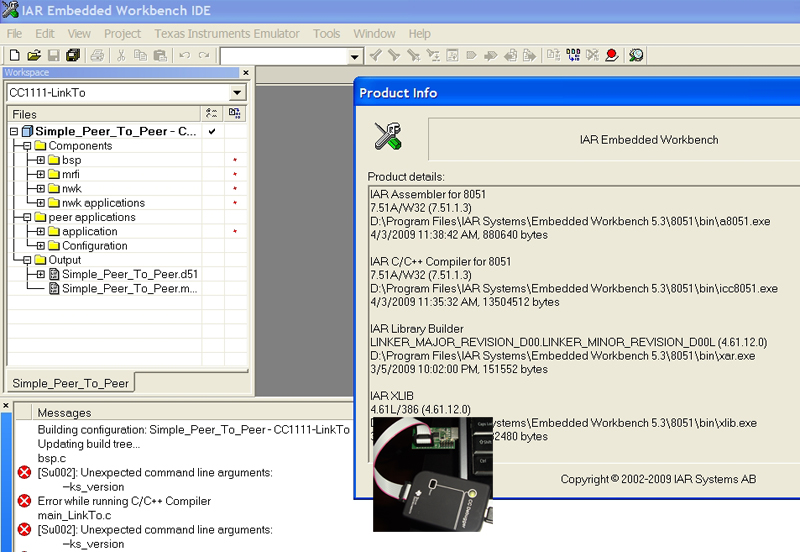Open the Edit menu
Image resolution: width=800 pixels, height=552 pixels.
[45, 34]
